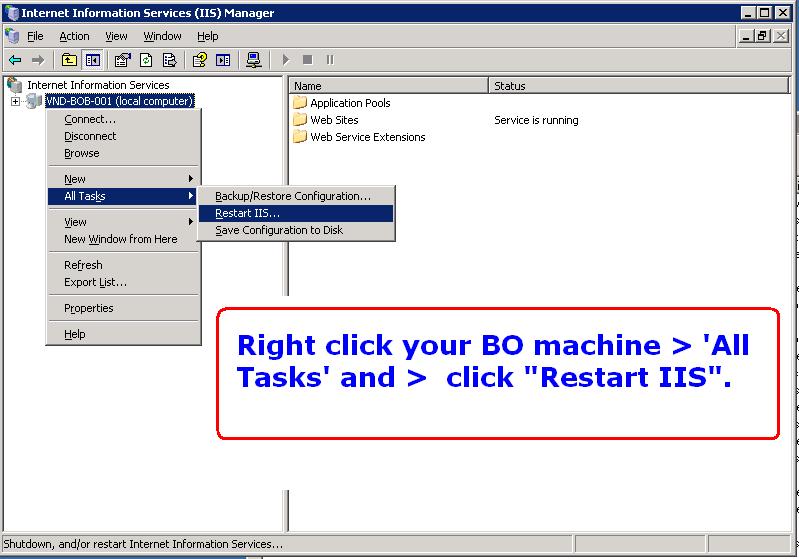799x559 pixels.
Task: Choose Disconnect from context menu
Action: (x=123, y=136)
